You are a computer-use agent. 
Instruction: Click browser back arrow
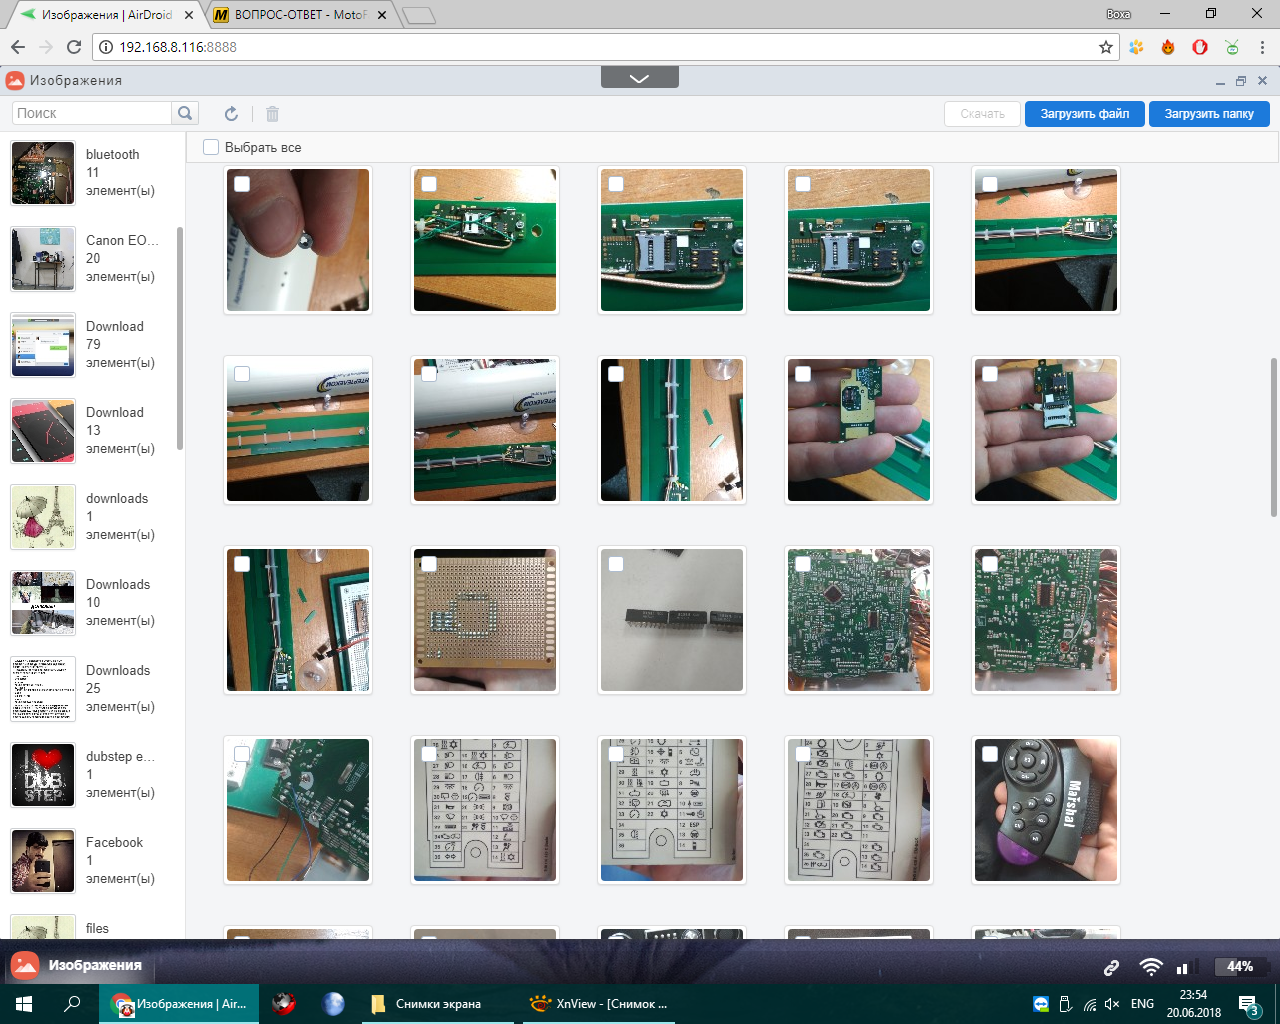(x=18, y=47)
